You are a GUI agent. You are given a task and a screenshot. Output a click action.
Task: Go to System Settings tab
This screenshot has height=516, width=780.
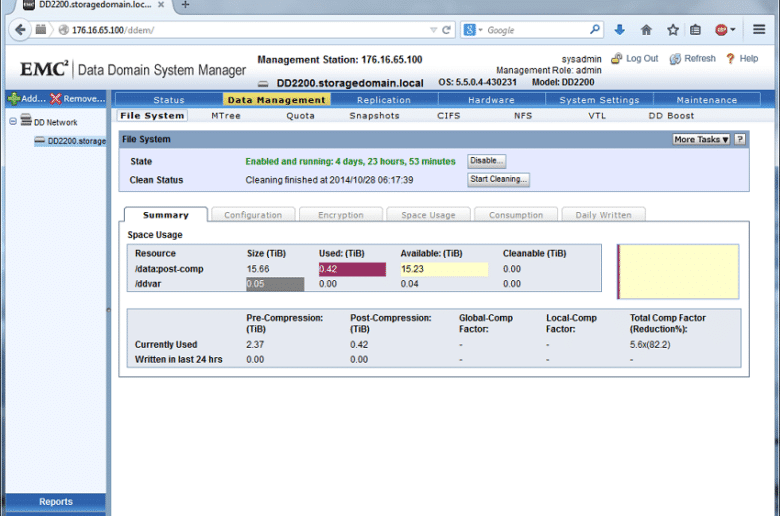coord(599,100)
